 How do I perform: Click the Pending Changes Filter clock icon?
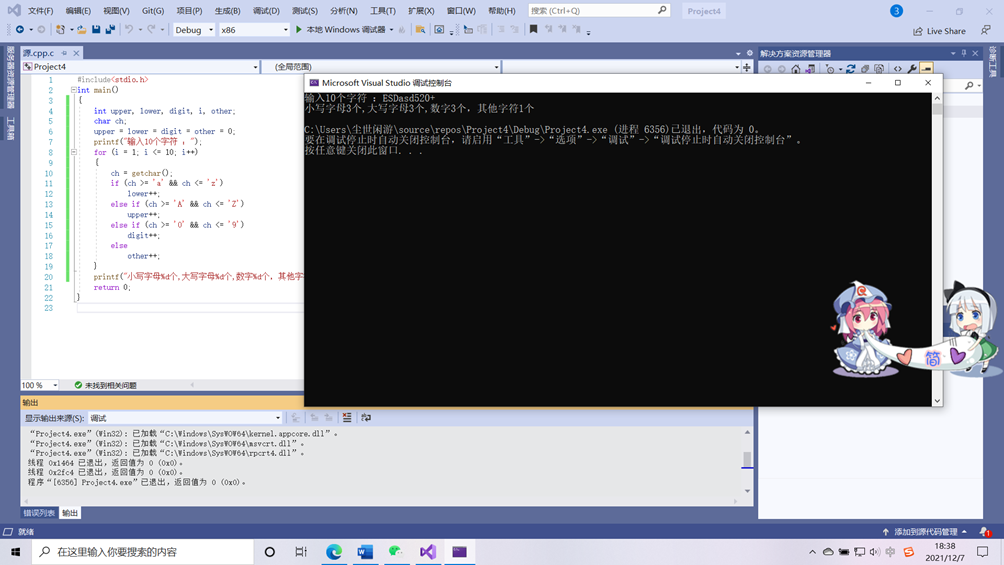[x=830, y=69]
